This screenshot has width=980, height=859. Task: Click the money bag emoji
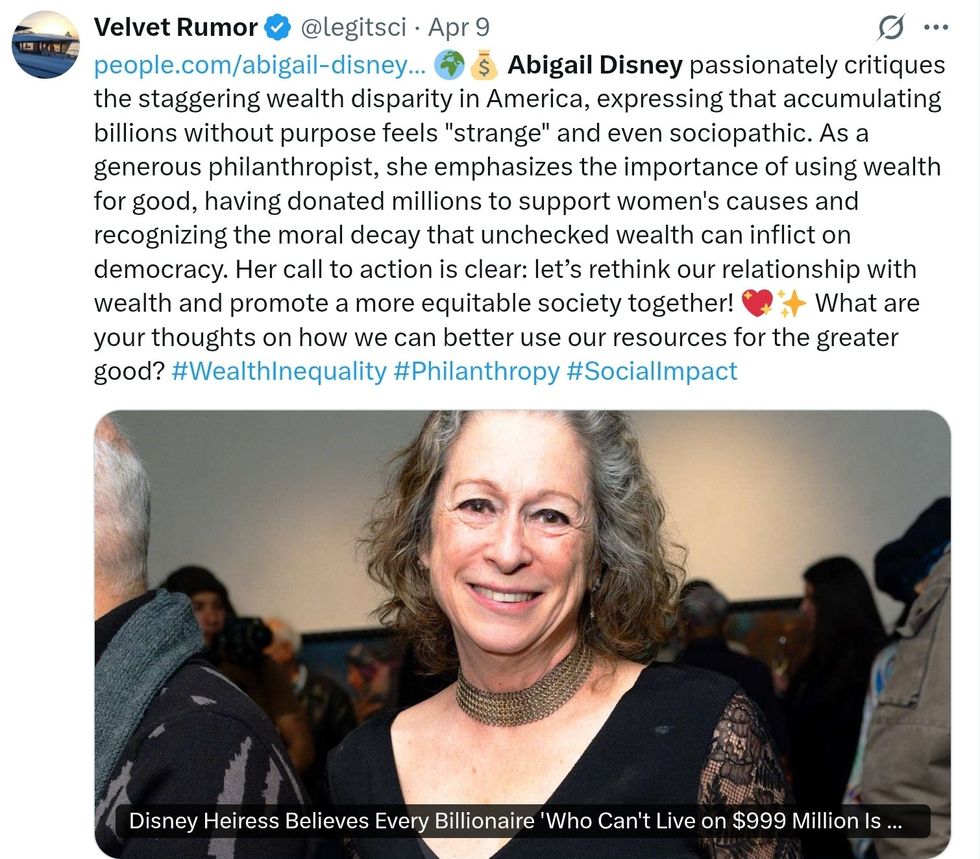click(483, 65)
